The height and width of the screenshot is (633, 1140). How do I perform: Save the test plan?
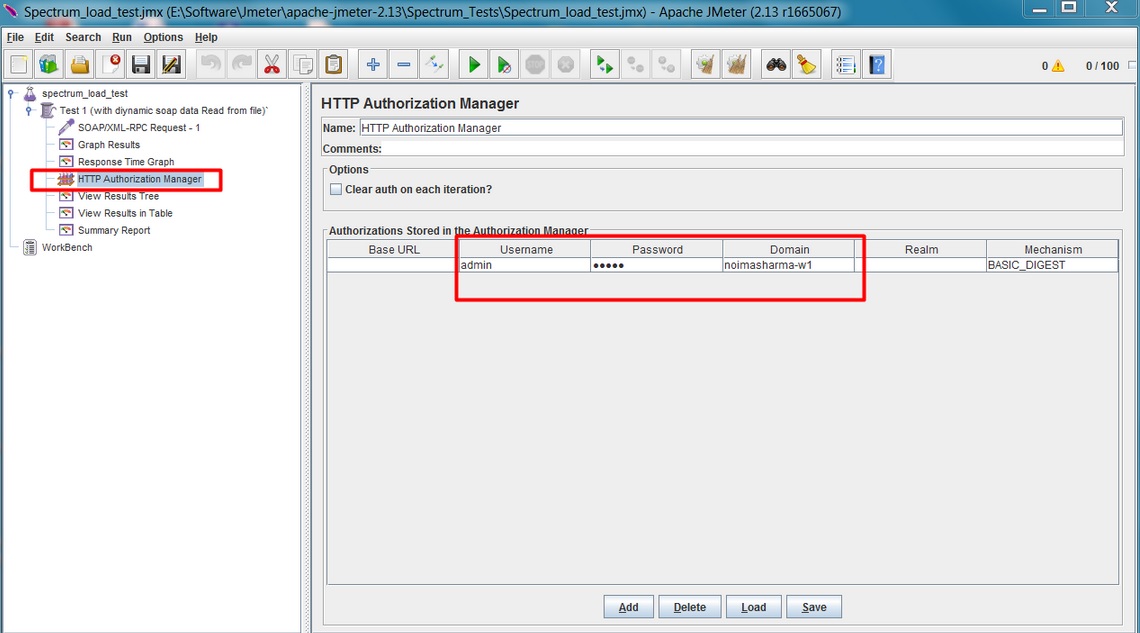(140, 63)
